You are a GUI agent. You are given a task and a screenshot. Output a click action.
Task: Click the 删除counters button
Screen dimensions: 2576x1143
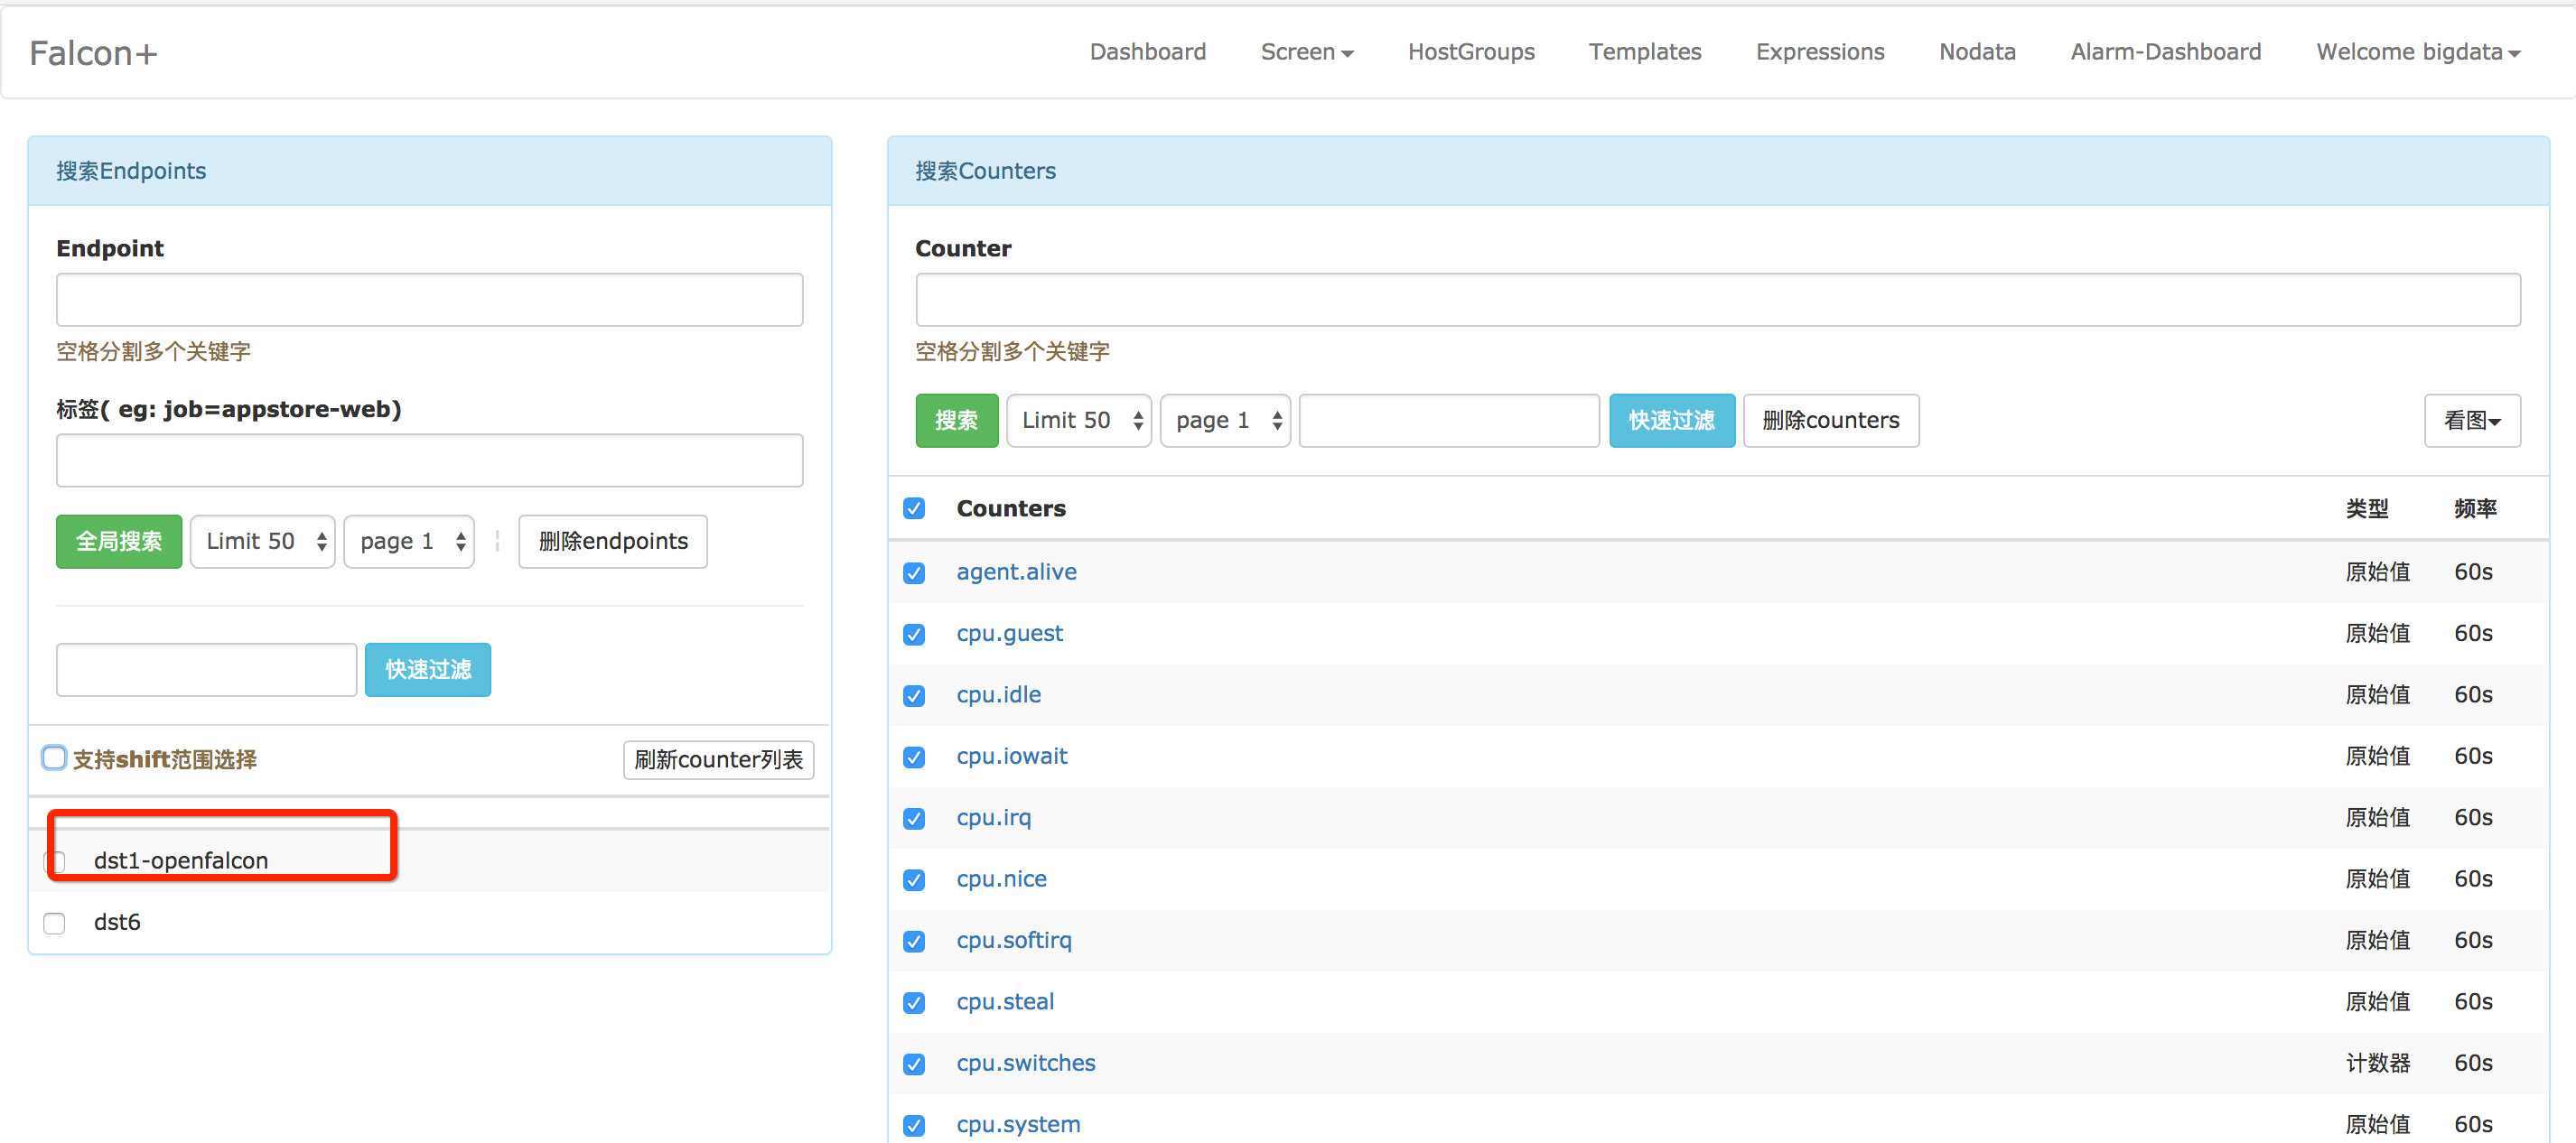[x=1830, y=420]
